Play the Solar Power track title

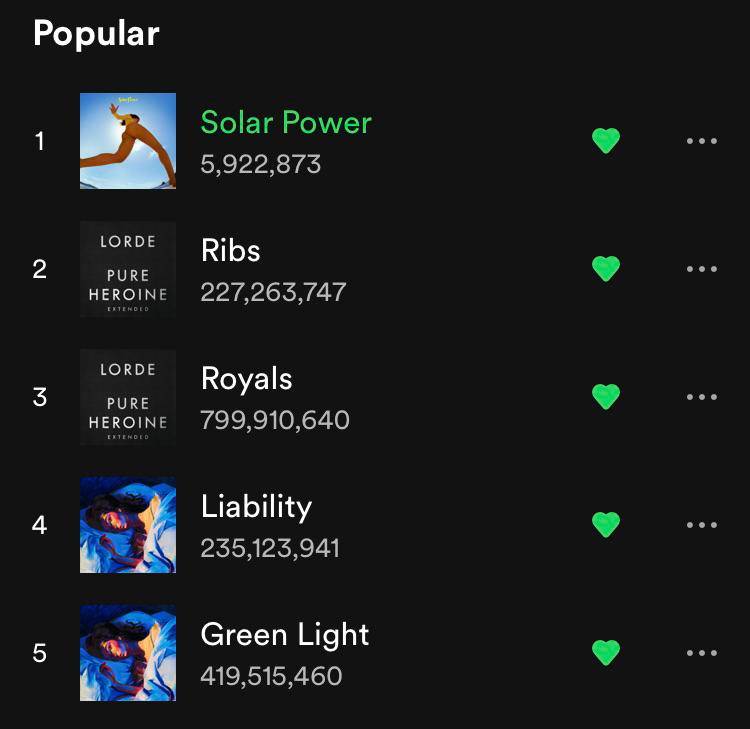286,123
